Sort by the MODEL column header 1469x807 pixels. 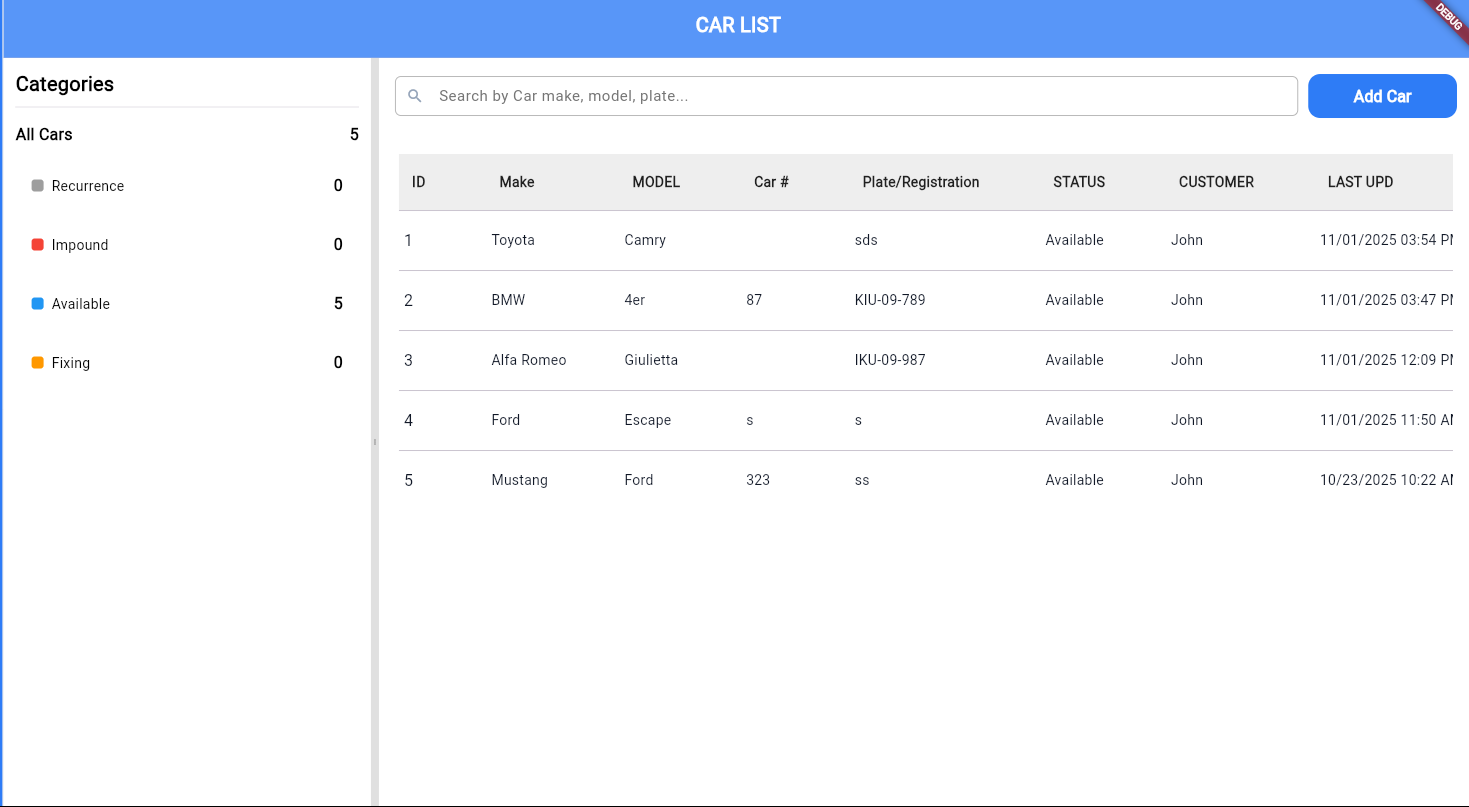click(656, 182)
